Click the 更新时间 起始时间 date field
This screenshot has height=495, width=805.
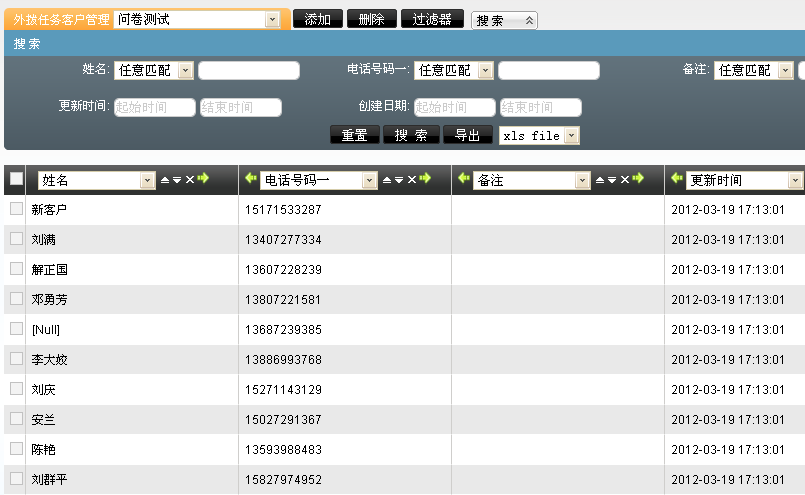[154, 107]
